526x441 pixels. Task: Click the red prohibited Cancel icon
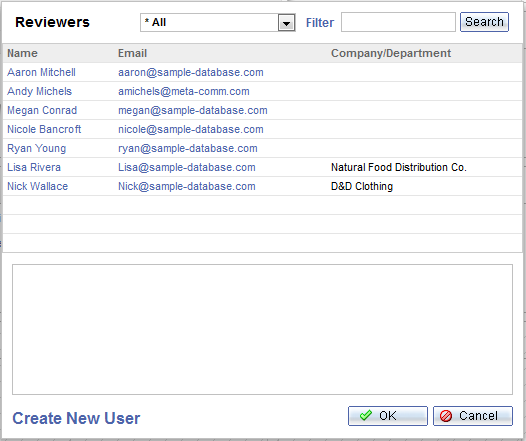446,416
